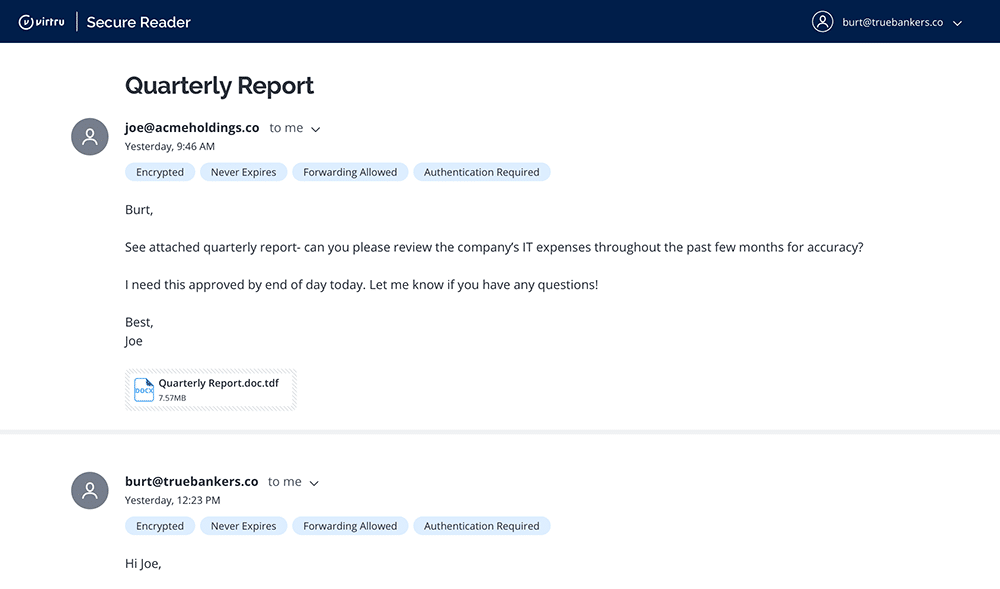Screen dimensions: 1000x589
Task: Select Never Expires tag on second message
Action: pyautogui.click(x=243, y=526)
